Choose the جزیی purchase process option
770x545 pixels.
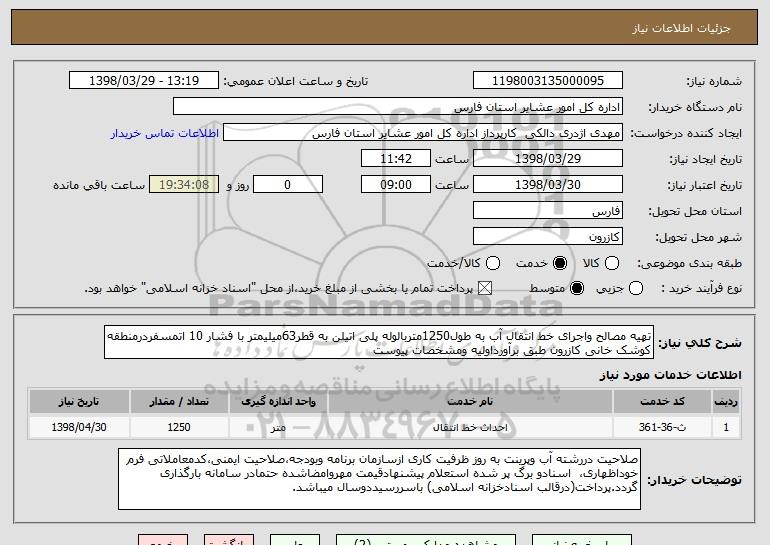(635, 288)
